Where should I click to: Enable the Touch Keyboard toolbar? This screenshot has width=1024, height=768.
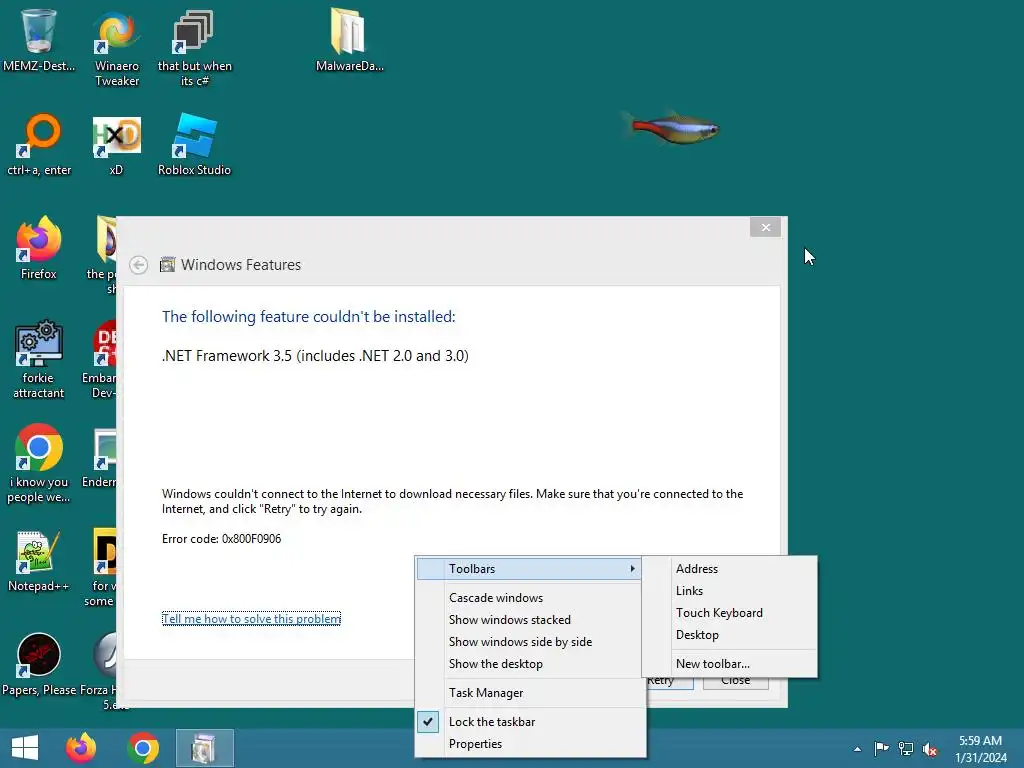click(729, 613)
